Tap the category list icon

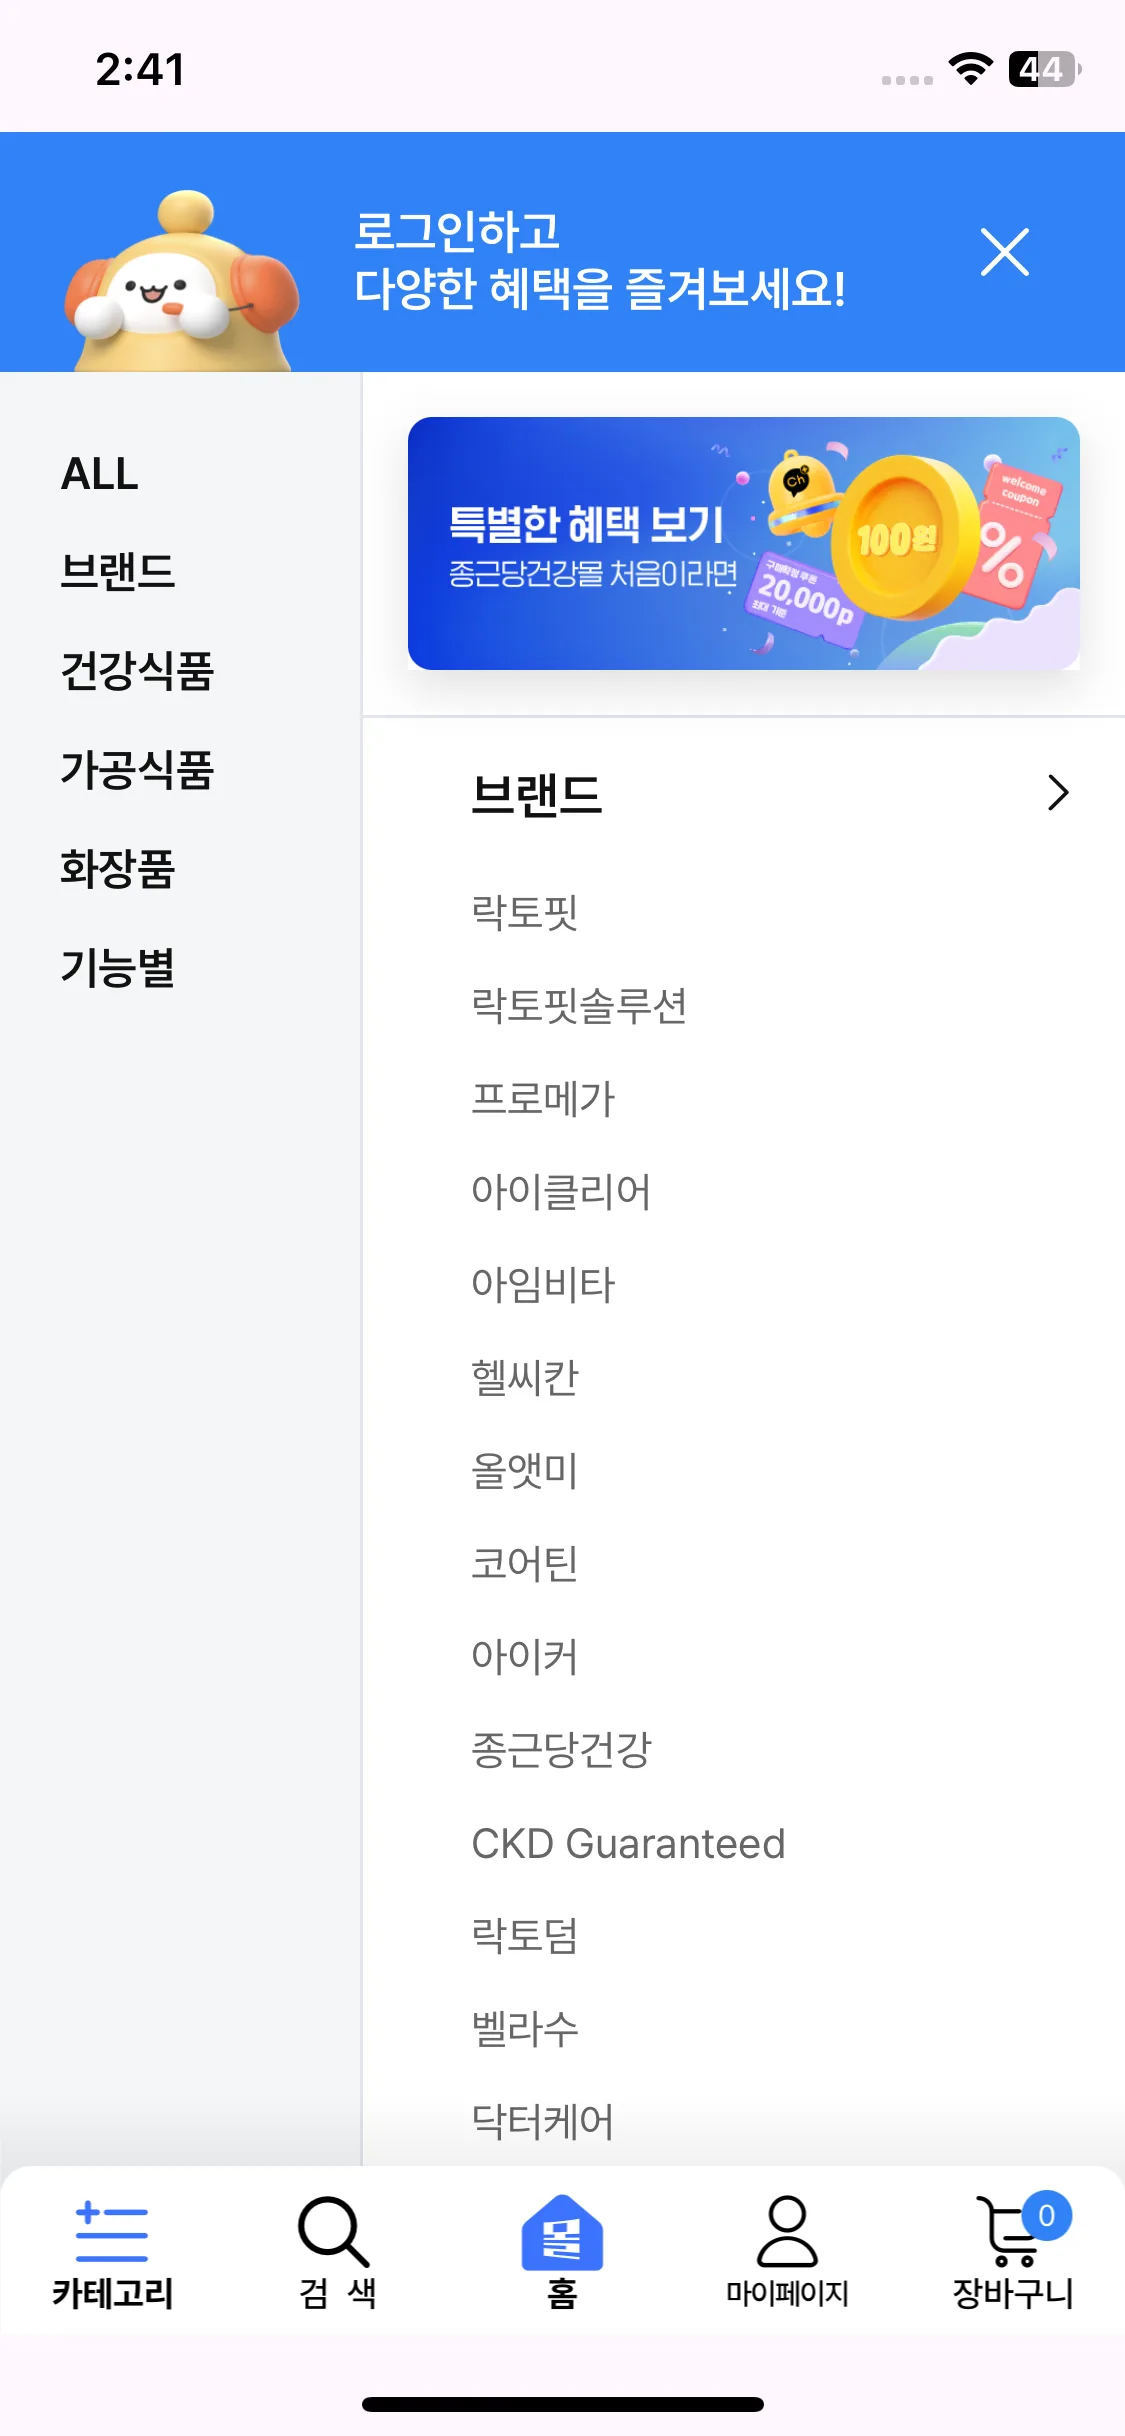coord(112,2232)
